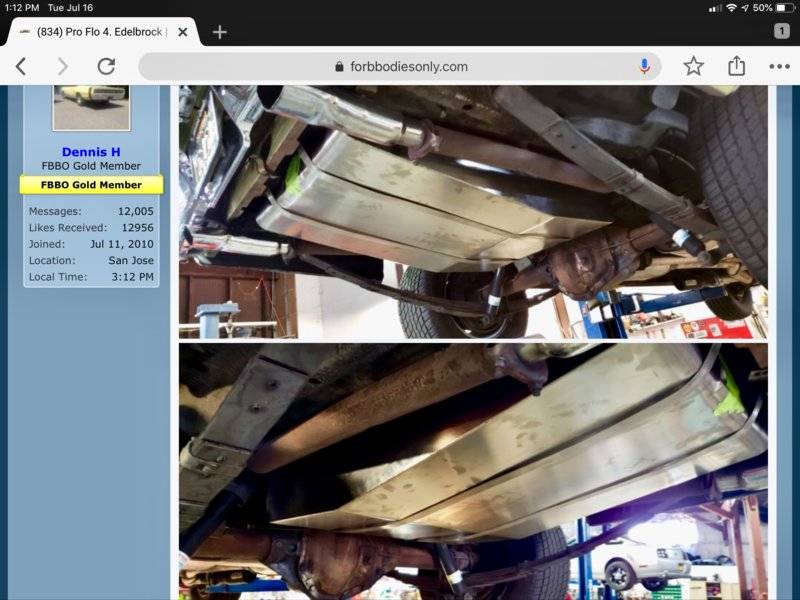
Task: Open the share sheet icon
Action: (x=737, y=66)
